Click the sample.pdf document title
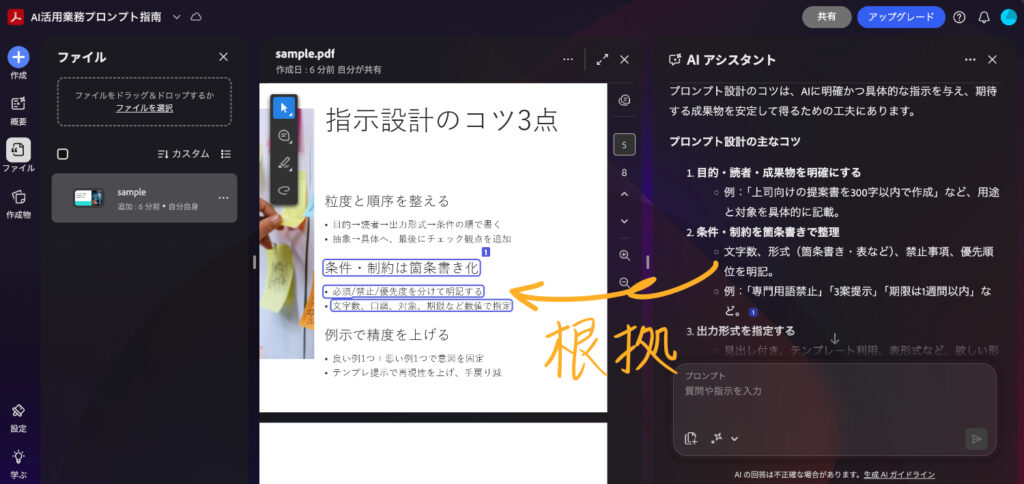Screen dimensions: 1024x484 (305, 54)
